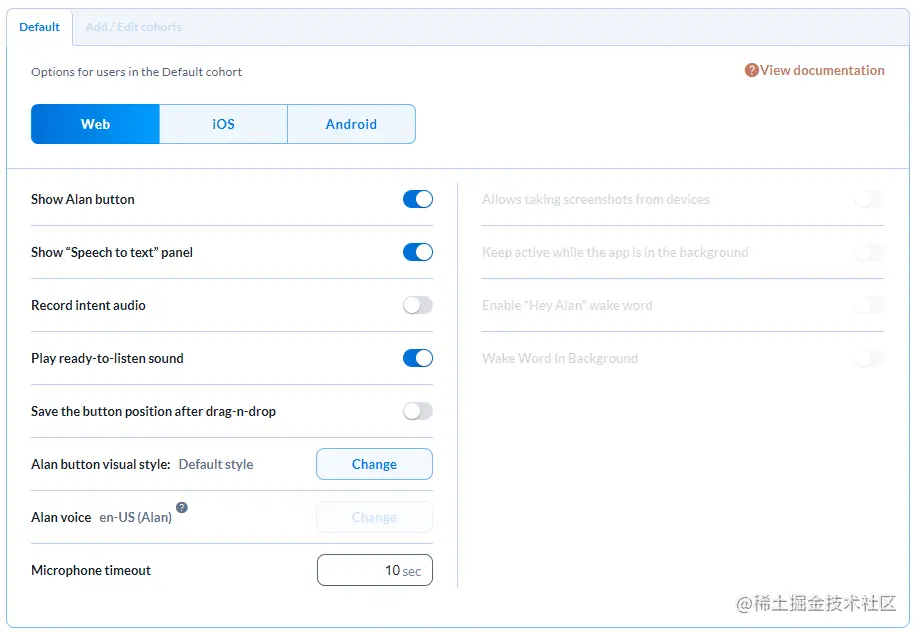The height and width of the screenshot is (633, 916).
Task: Click the Default style value text
Action: 216,464
